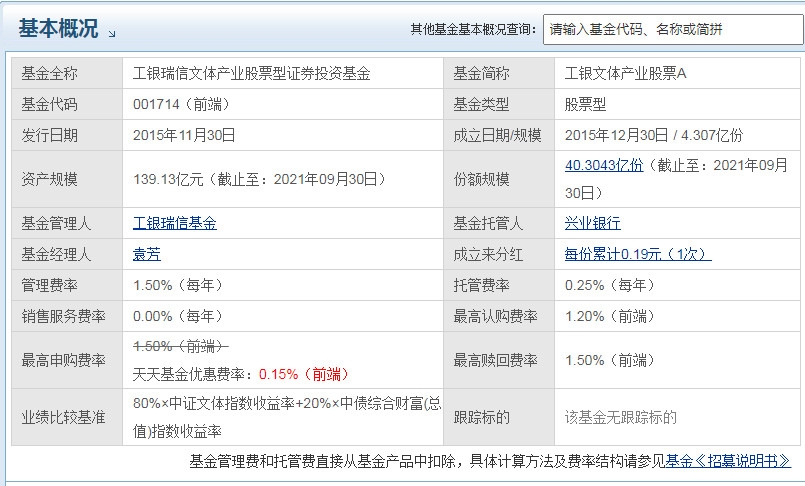The image size is (805, 486).
Task: Click the 40.3043亿份 share scale link
Action: [604, 165]
